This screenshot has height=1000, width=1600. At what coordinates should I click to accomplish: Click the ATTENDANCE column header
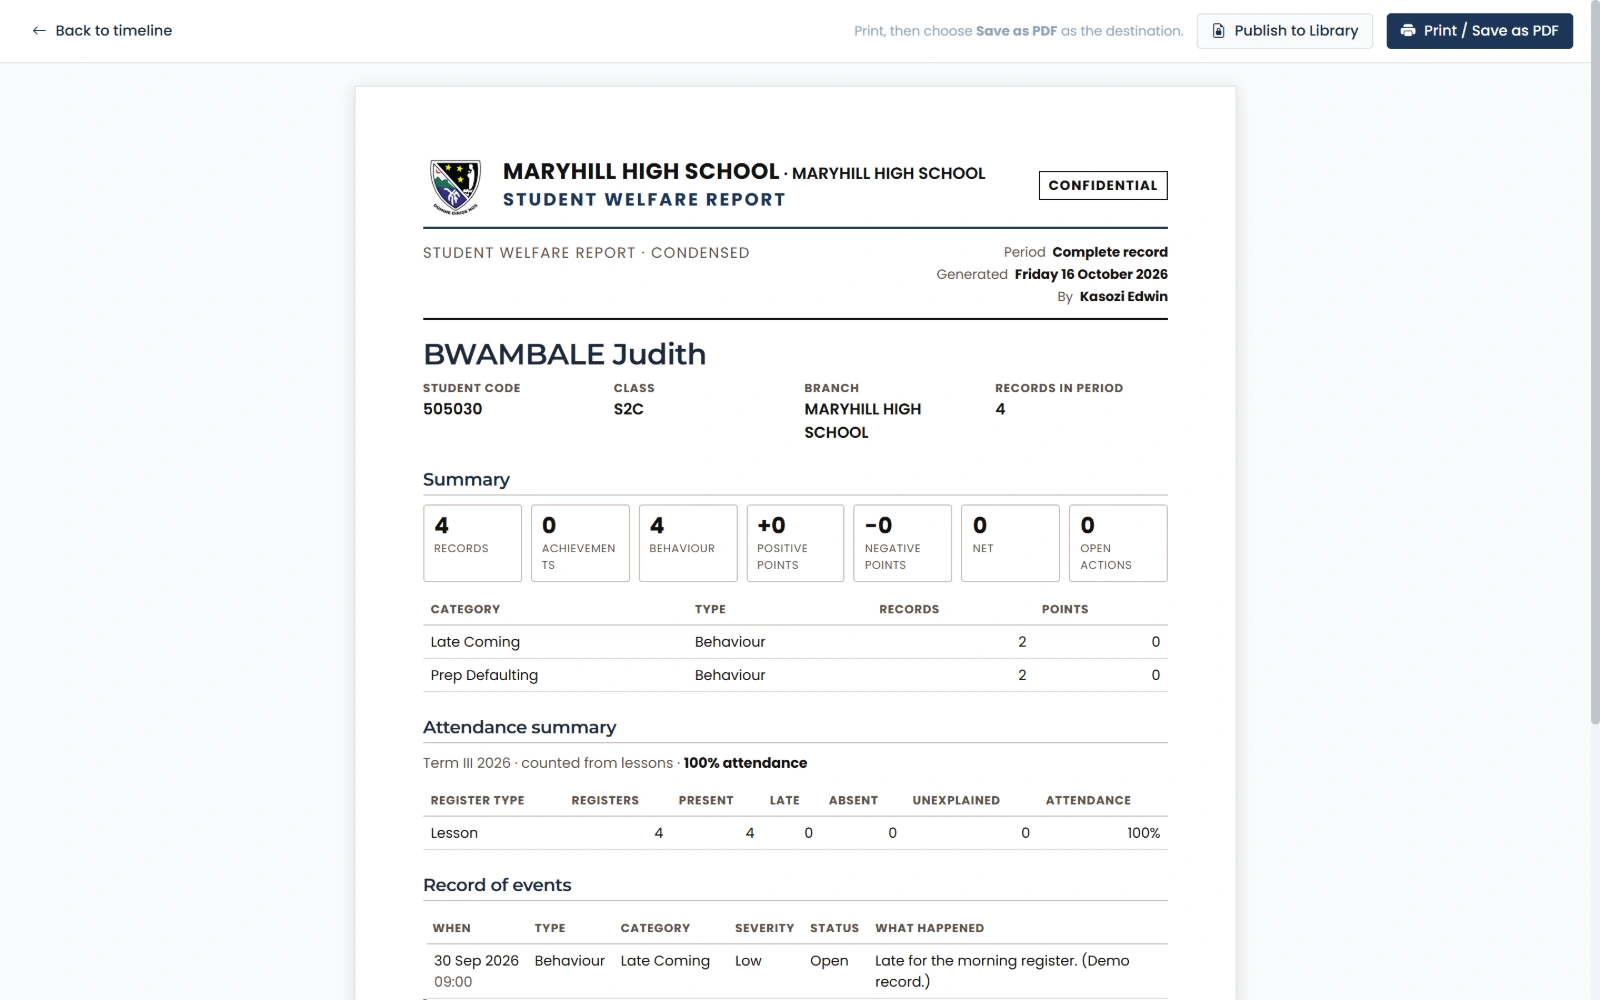click(x=1088, y=800)
